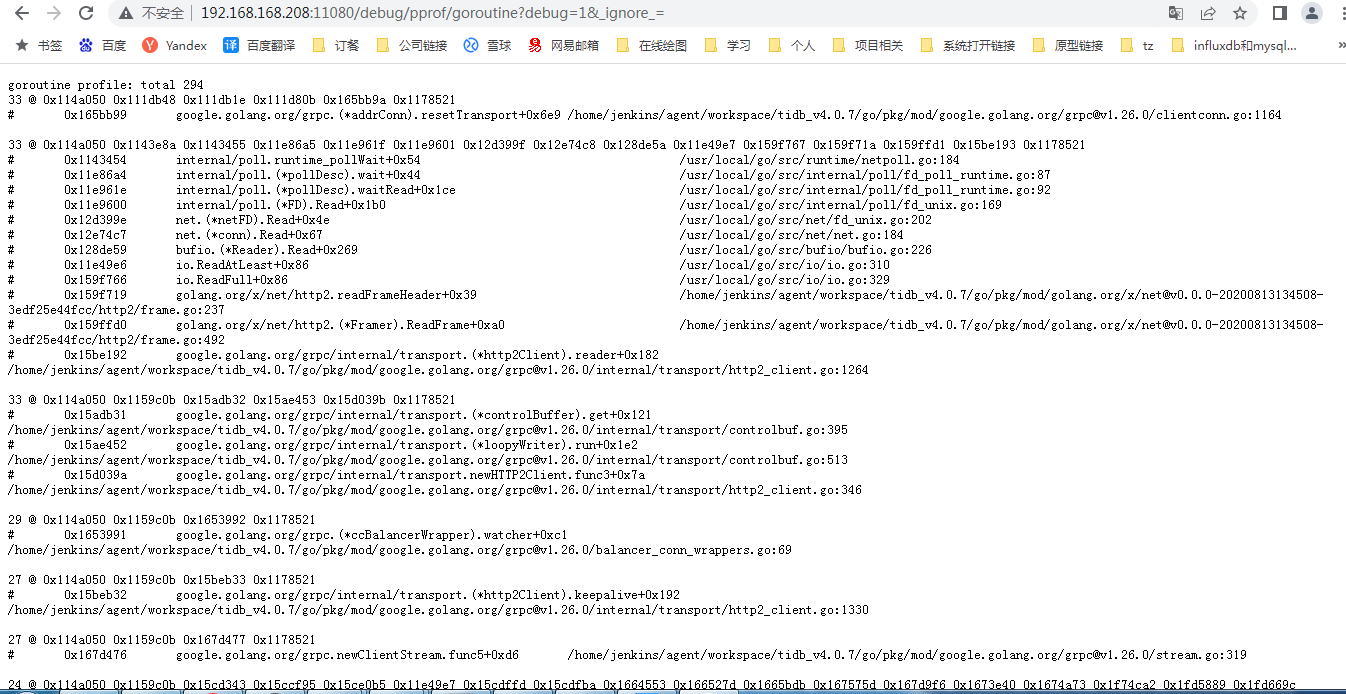The height and width of the screenshot is (694, 1346).
Task: Click the share page icon
Action: [1208, 13]
